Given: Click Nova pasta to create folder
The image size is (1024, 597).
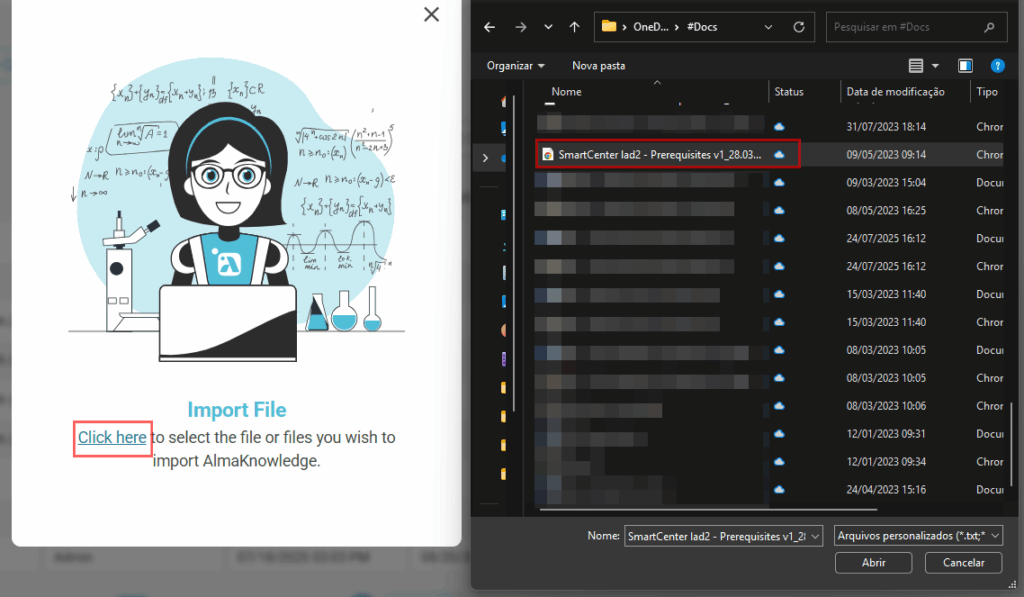Looking at the screenshot, I should point(598,66).
